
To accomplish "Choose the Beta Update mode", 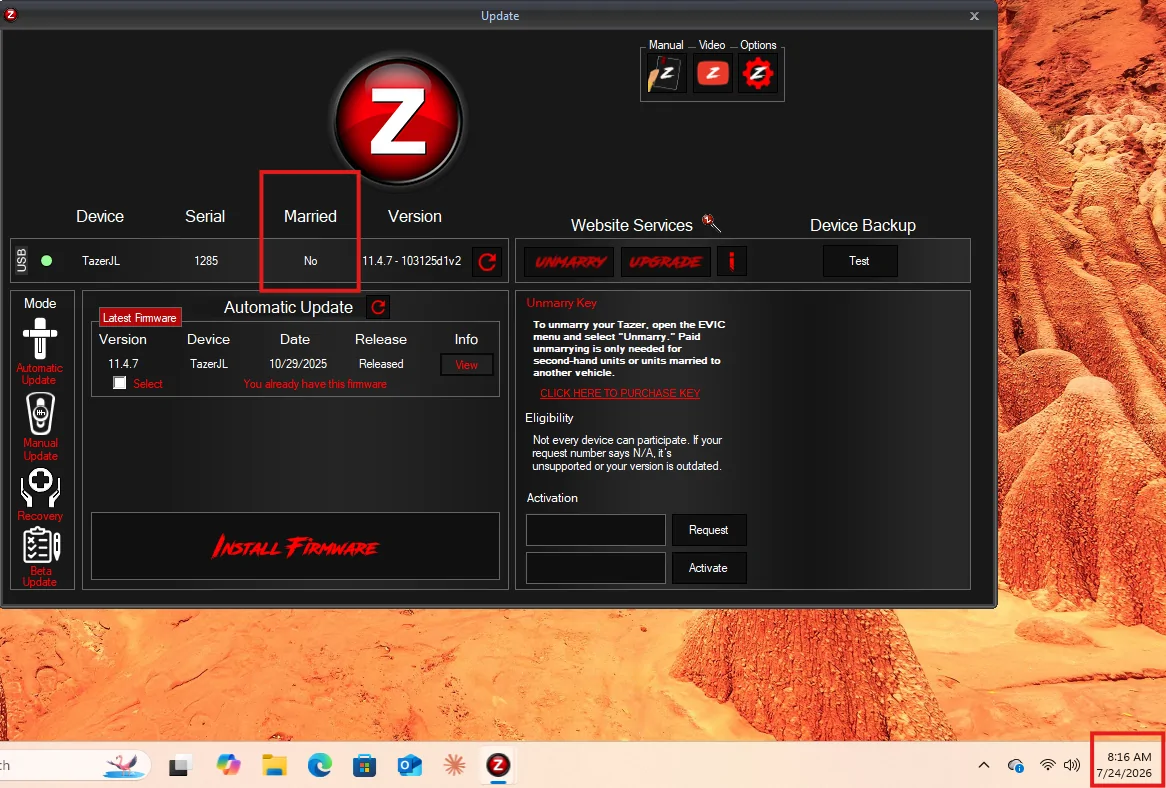I will tap(40, 557).
